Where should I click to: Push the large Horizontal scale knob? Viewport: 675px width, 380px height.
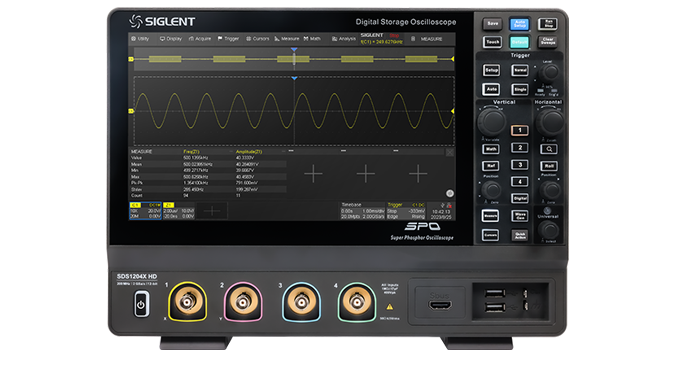click(x=550, y=122)
